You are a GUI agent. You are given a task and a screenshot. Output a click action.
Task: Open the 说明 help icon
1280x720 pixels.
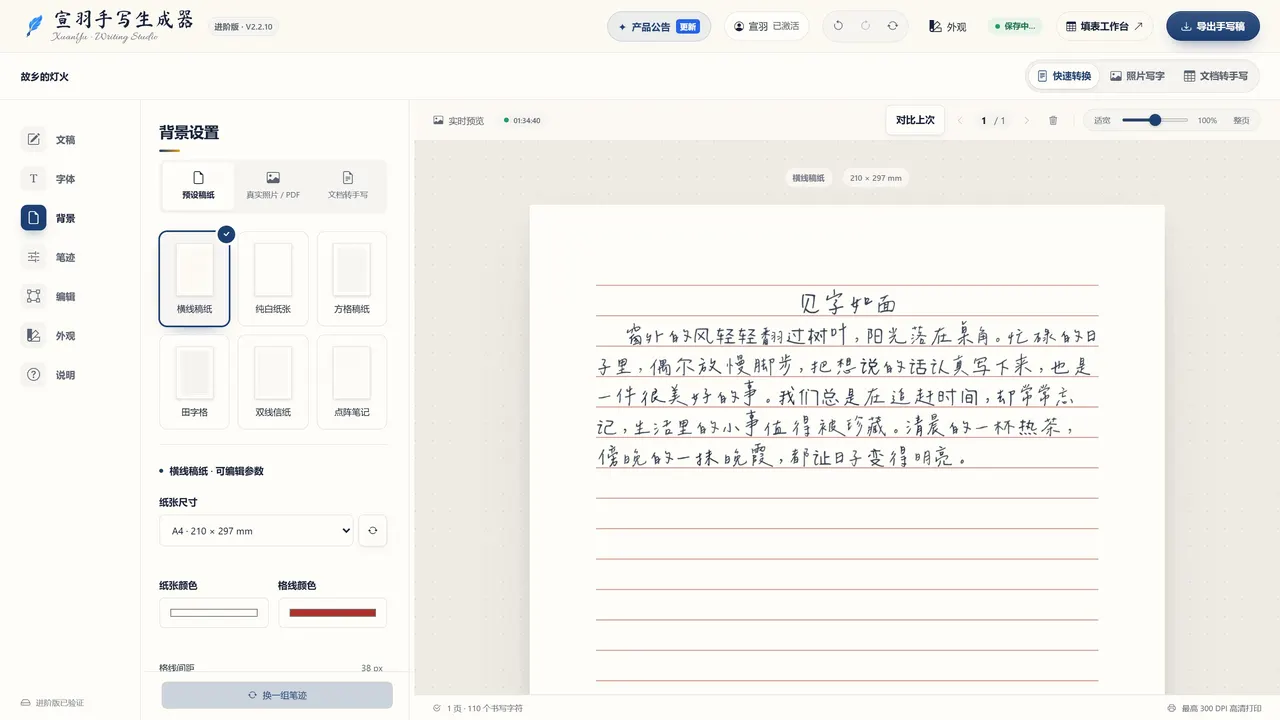(33, 375)
